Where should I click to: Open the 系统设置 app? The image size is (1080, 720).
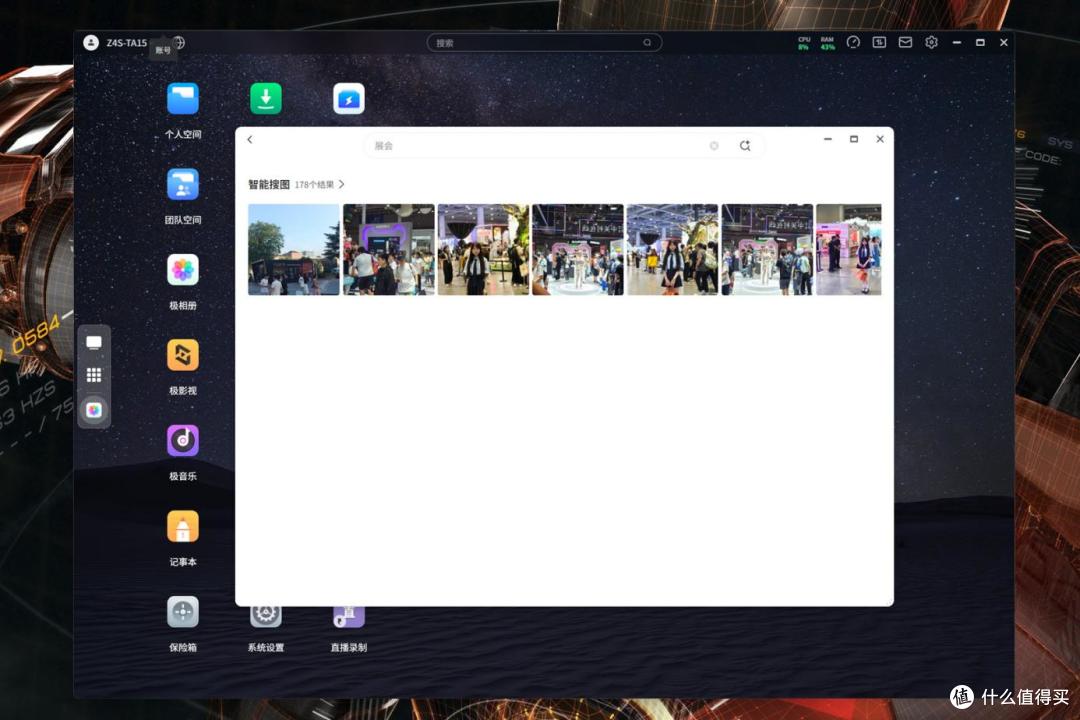[x=266, y=617]
